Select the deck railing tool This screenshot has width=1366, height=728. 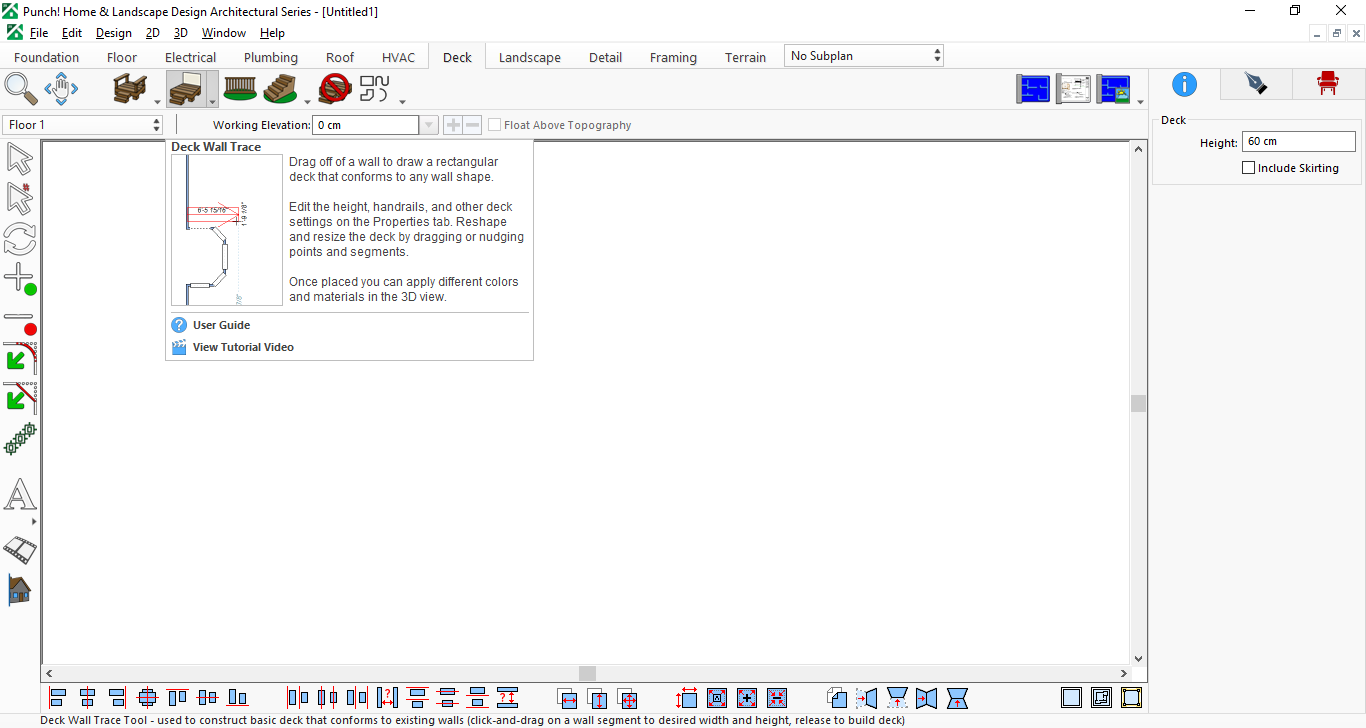pyautogui.click(x=240, y=89)
